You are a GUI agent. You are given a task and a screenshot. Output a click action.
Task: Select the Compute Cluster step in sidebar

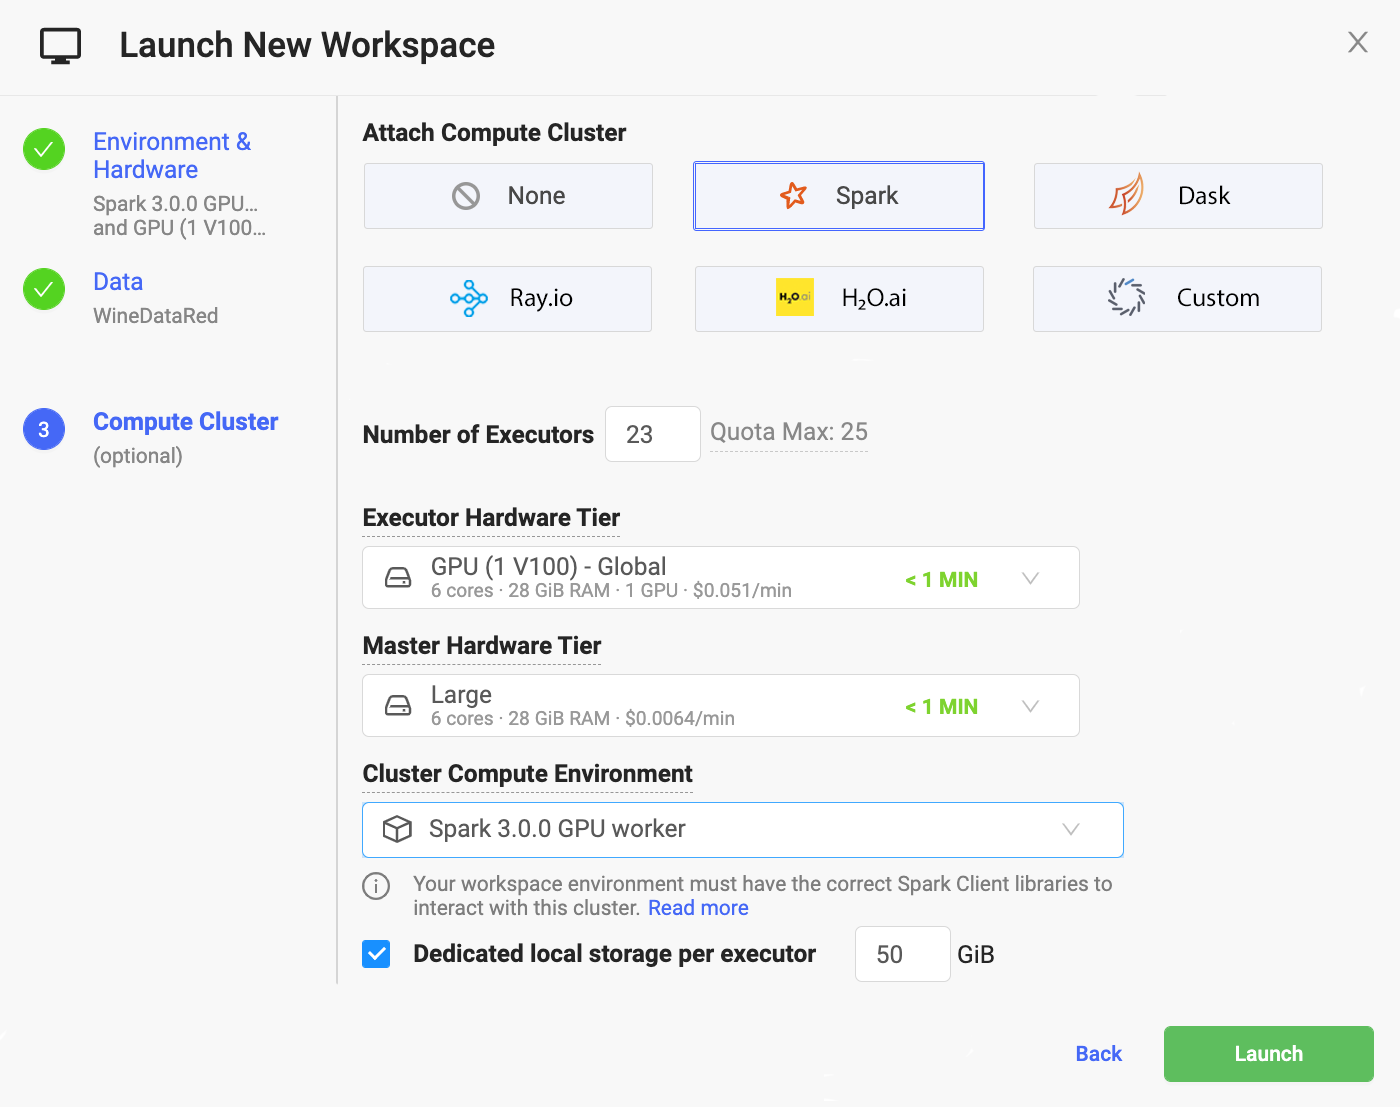[x=185, y=421]
